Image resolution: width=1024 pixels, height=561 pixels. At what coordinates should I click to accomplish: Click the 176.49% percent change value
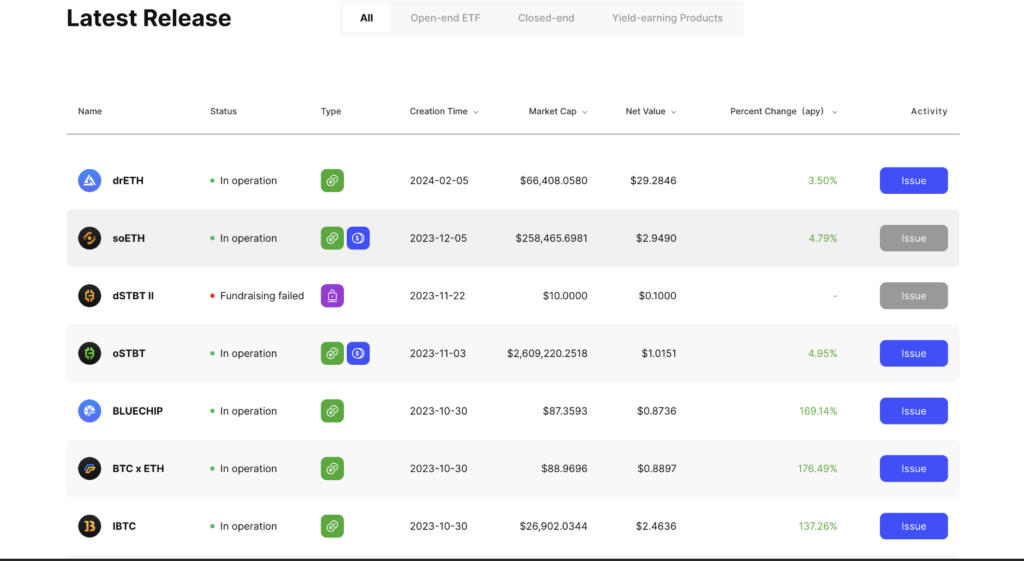(x=817, y=468)
